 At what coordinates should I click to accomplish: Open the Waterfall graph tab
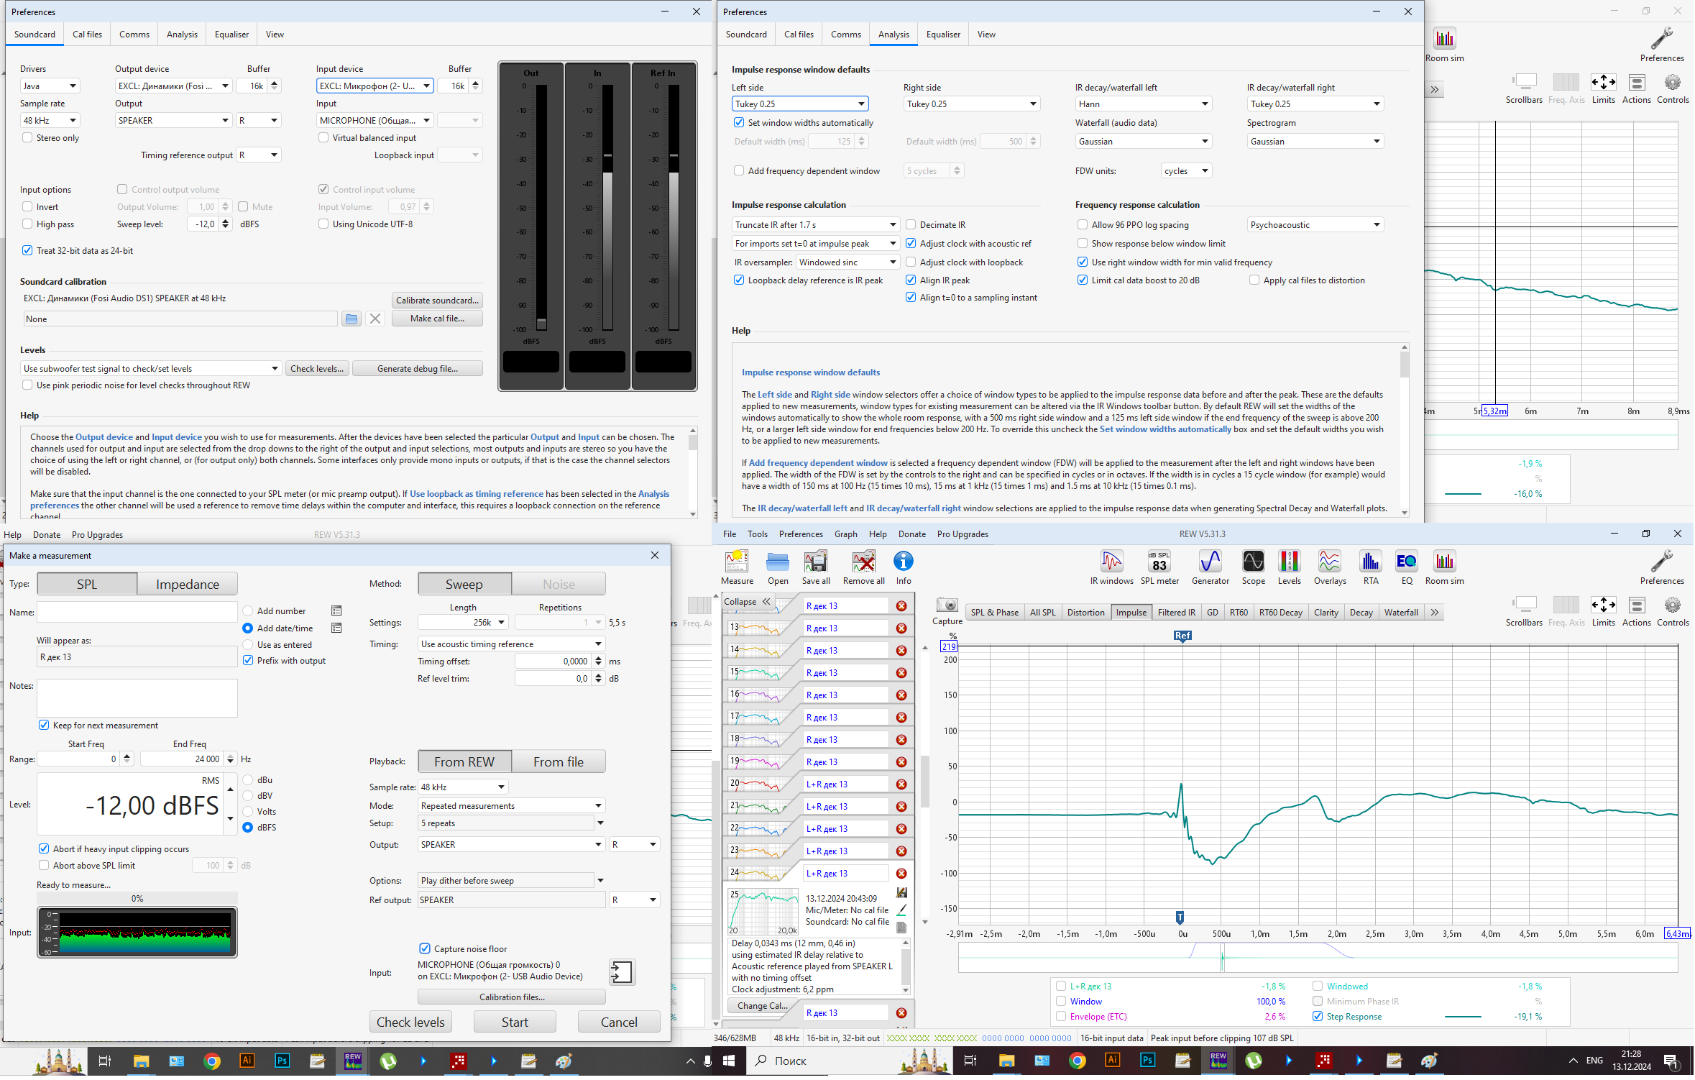[1400, 612]
